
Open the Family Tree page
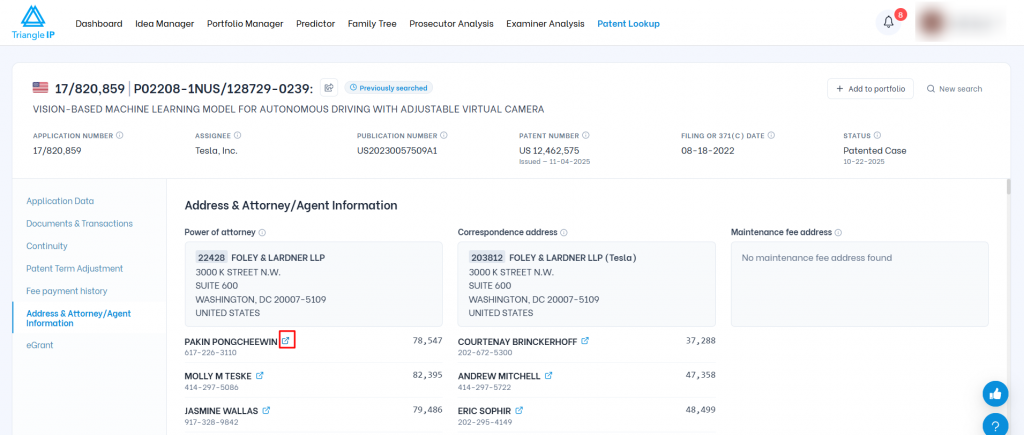[x=372, y=24]
